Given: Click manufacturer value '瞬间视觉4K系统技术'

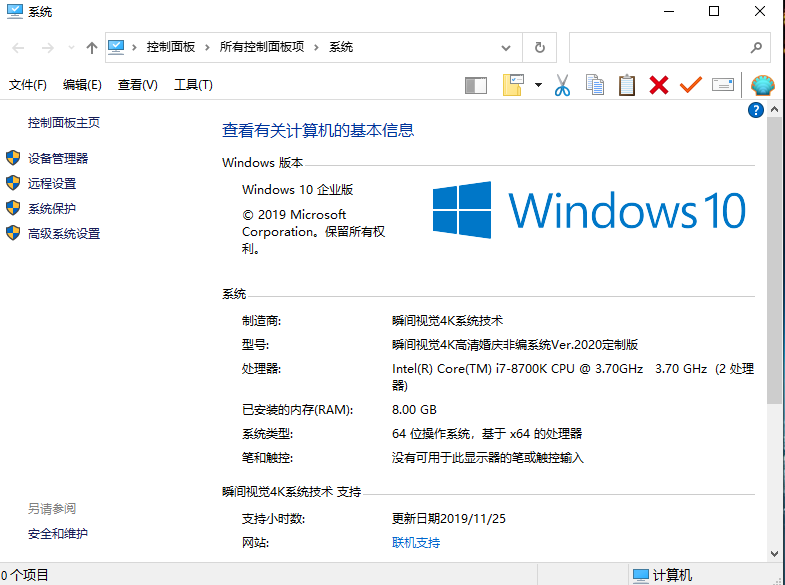Looking at the screenshot, I should 448,321.
